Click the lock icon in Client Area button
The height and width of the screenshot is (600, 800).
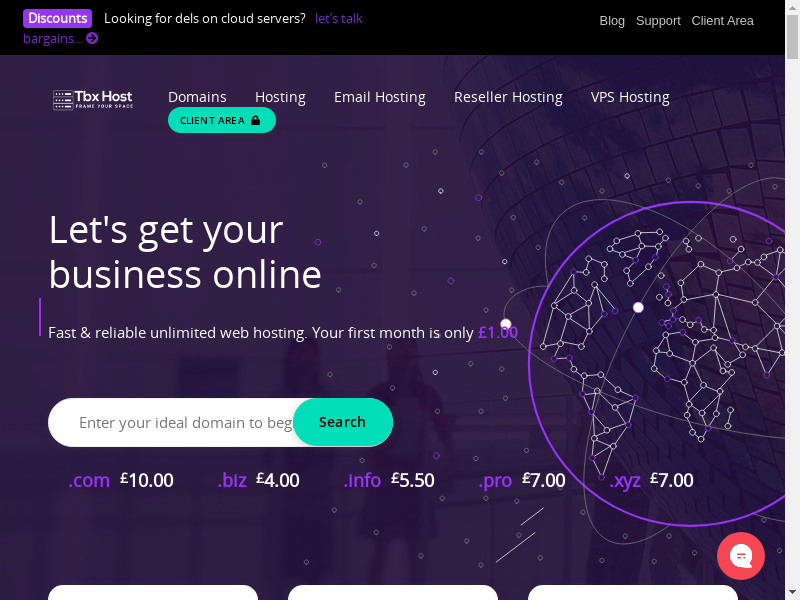tap(256, 120)
